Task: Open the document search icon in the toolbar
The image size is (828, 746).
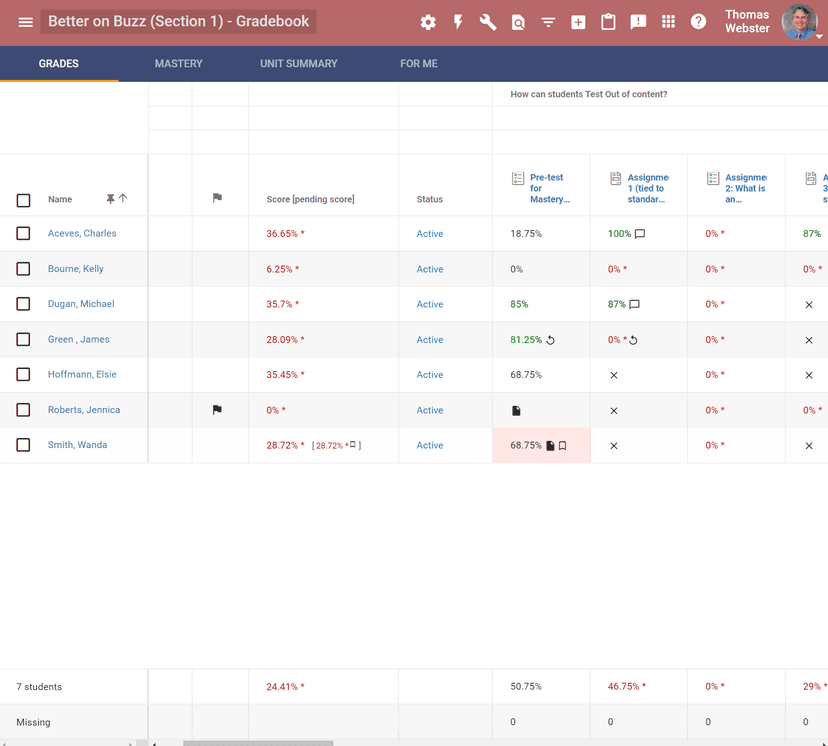Action: [x=518, y=21]
